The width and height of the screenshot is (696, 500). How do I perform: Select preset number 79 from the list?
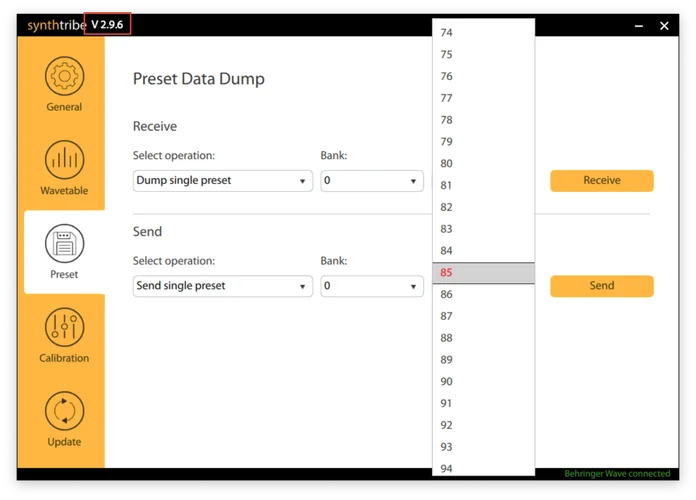483,142
